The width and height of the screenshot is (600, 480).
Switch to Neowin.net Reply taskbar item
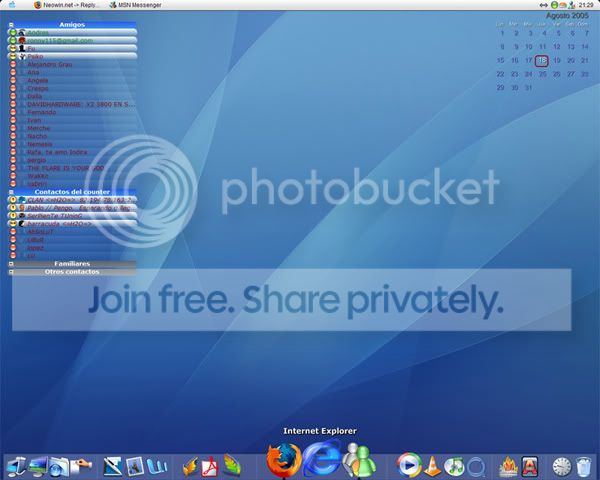tap(67, 5)
